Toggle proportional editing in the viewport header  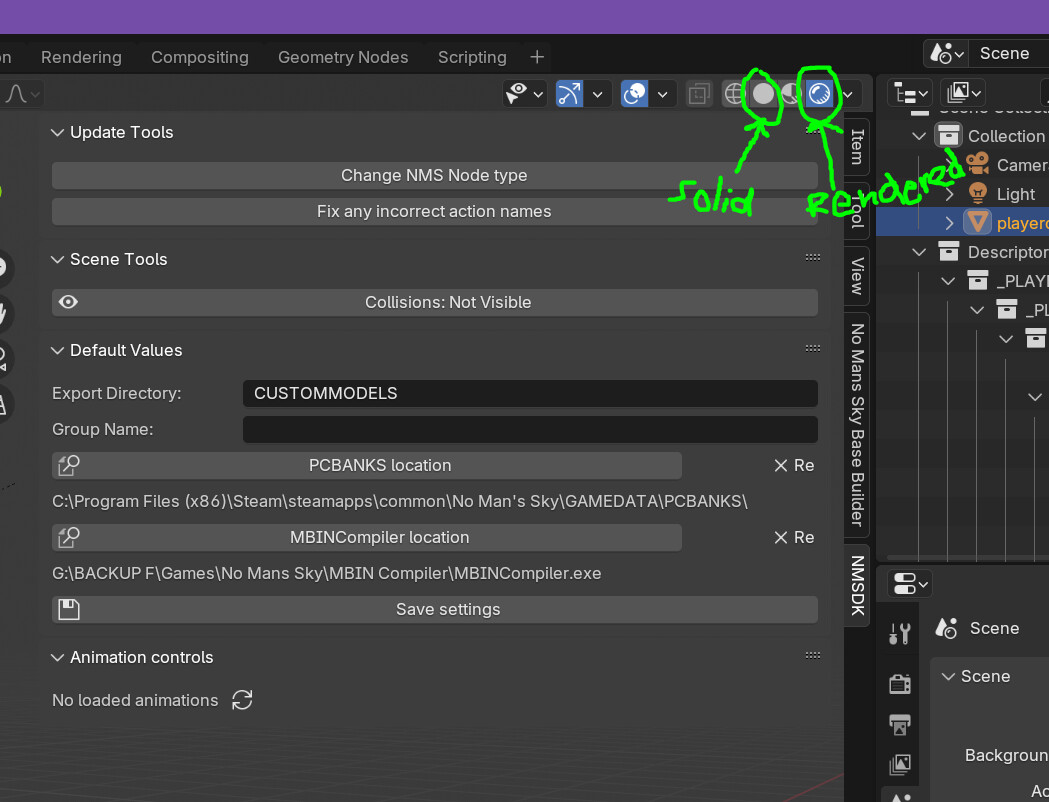[x=634, y=93]
